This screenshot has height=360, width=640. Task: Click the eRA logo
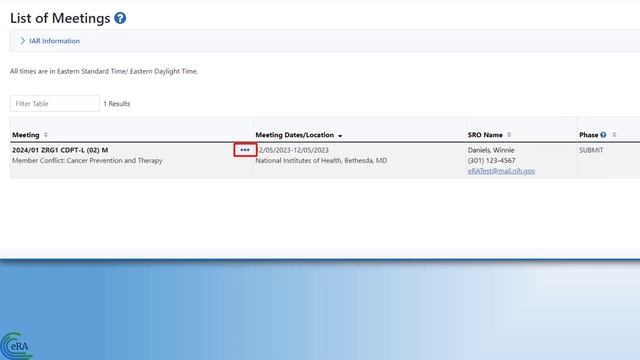click(16, 346)
